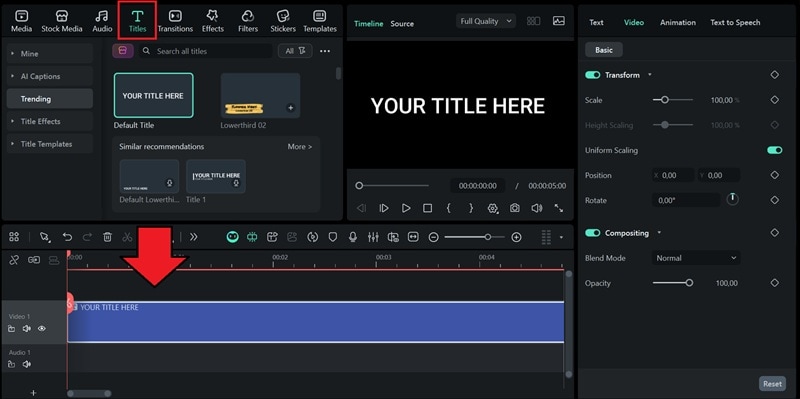Click the Opacity slider
This screenshot has height=399, width=800.
point(673,283)
